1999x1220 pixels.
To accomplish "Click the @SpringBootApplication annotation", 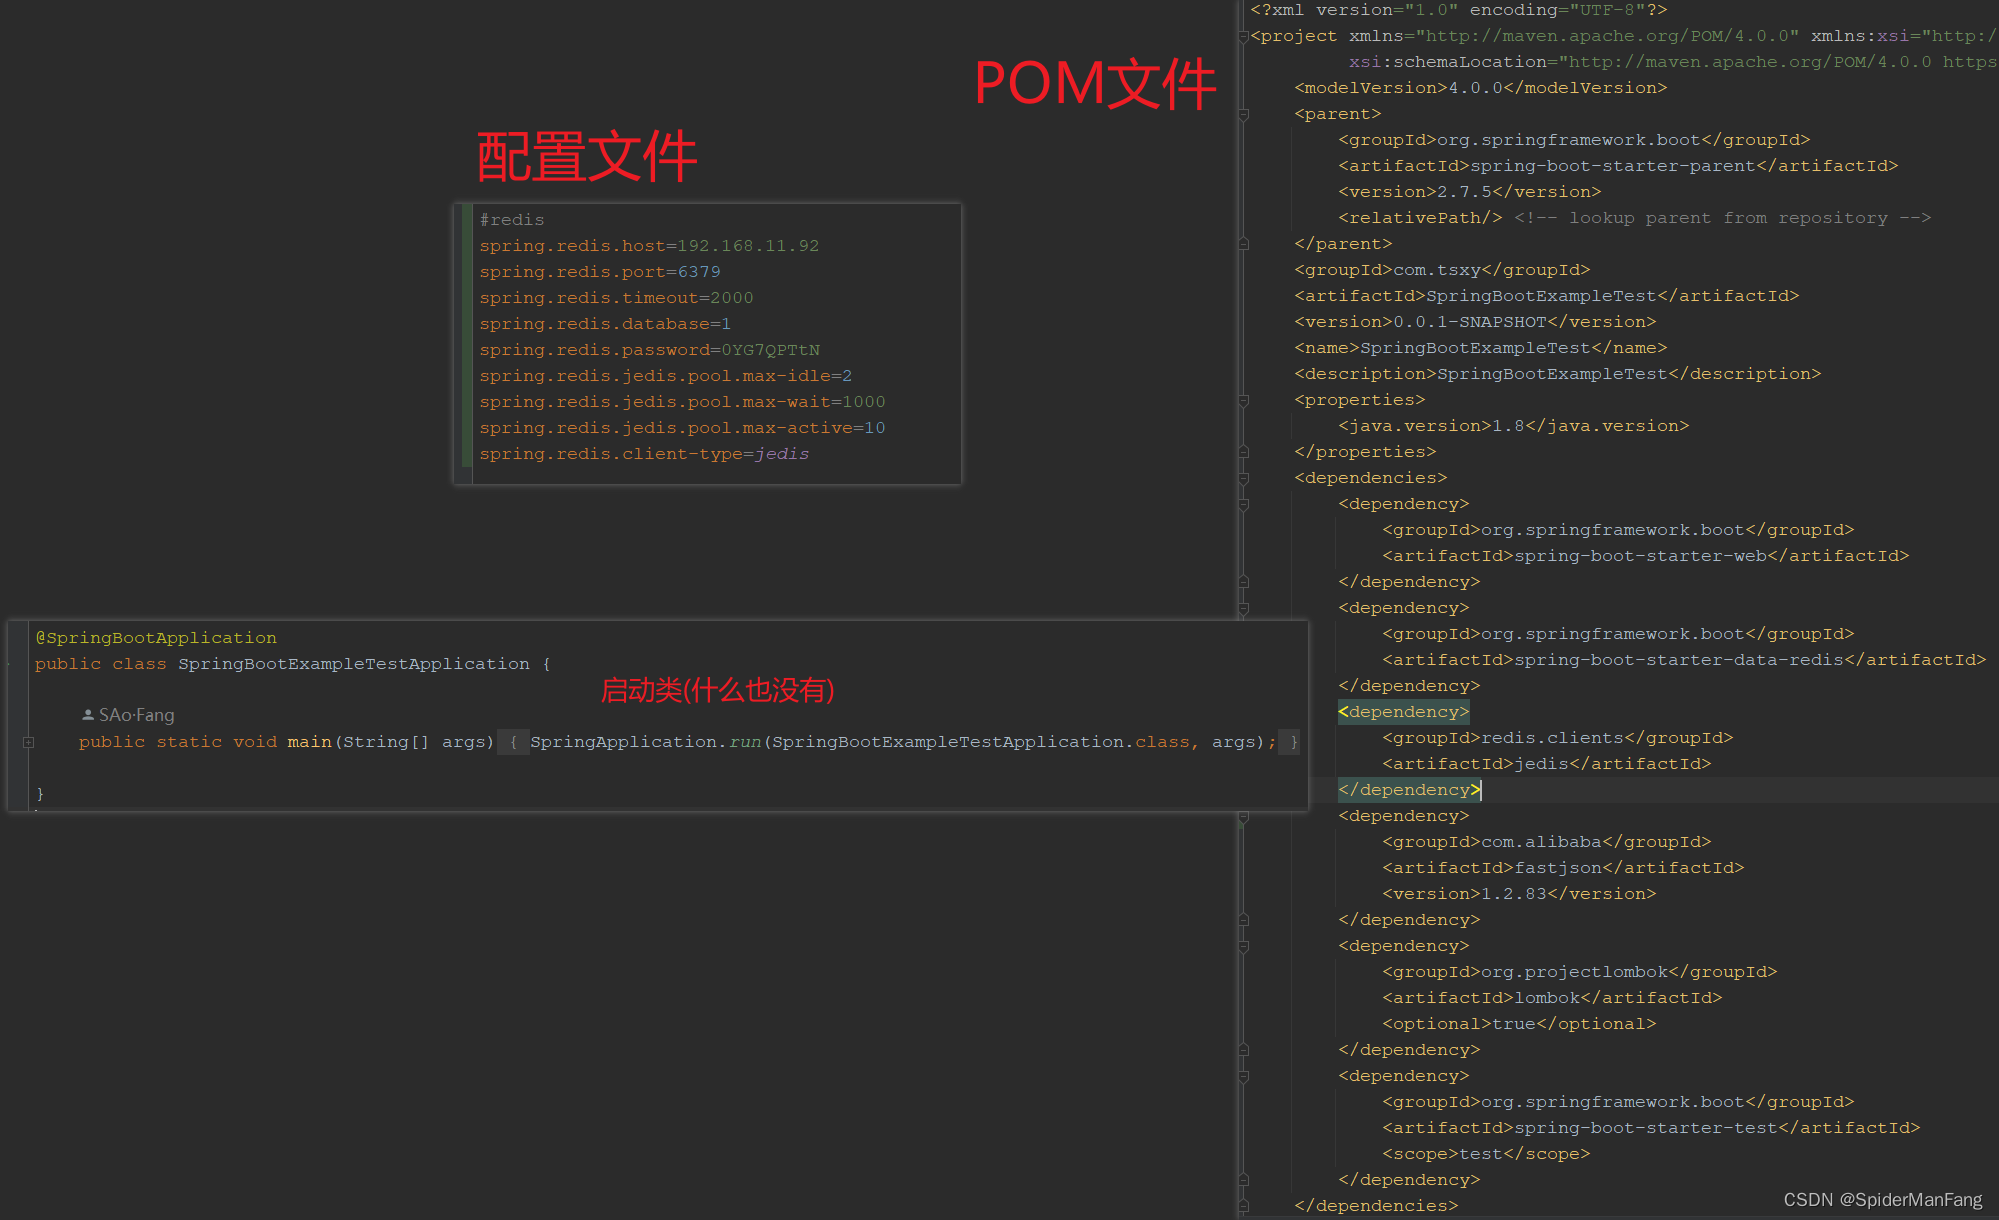I will point(156,638).
